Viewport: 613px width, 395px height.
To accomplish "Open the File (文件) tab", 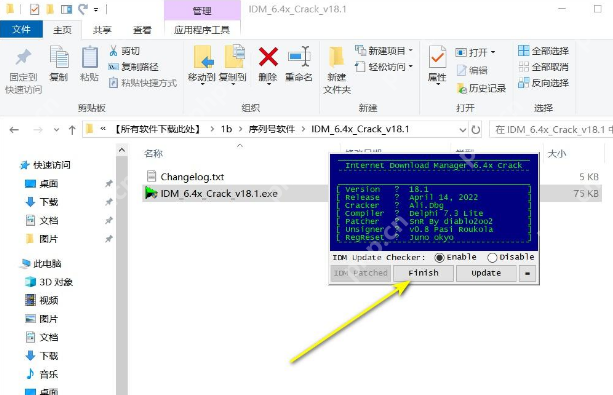I will [21, 29].
